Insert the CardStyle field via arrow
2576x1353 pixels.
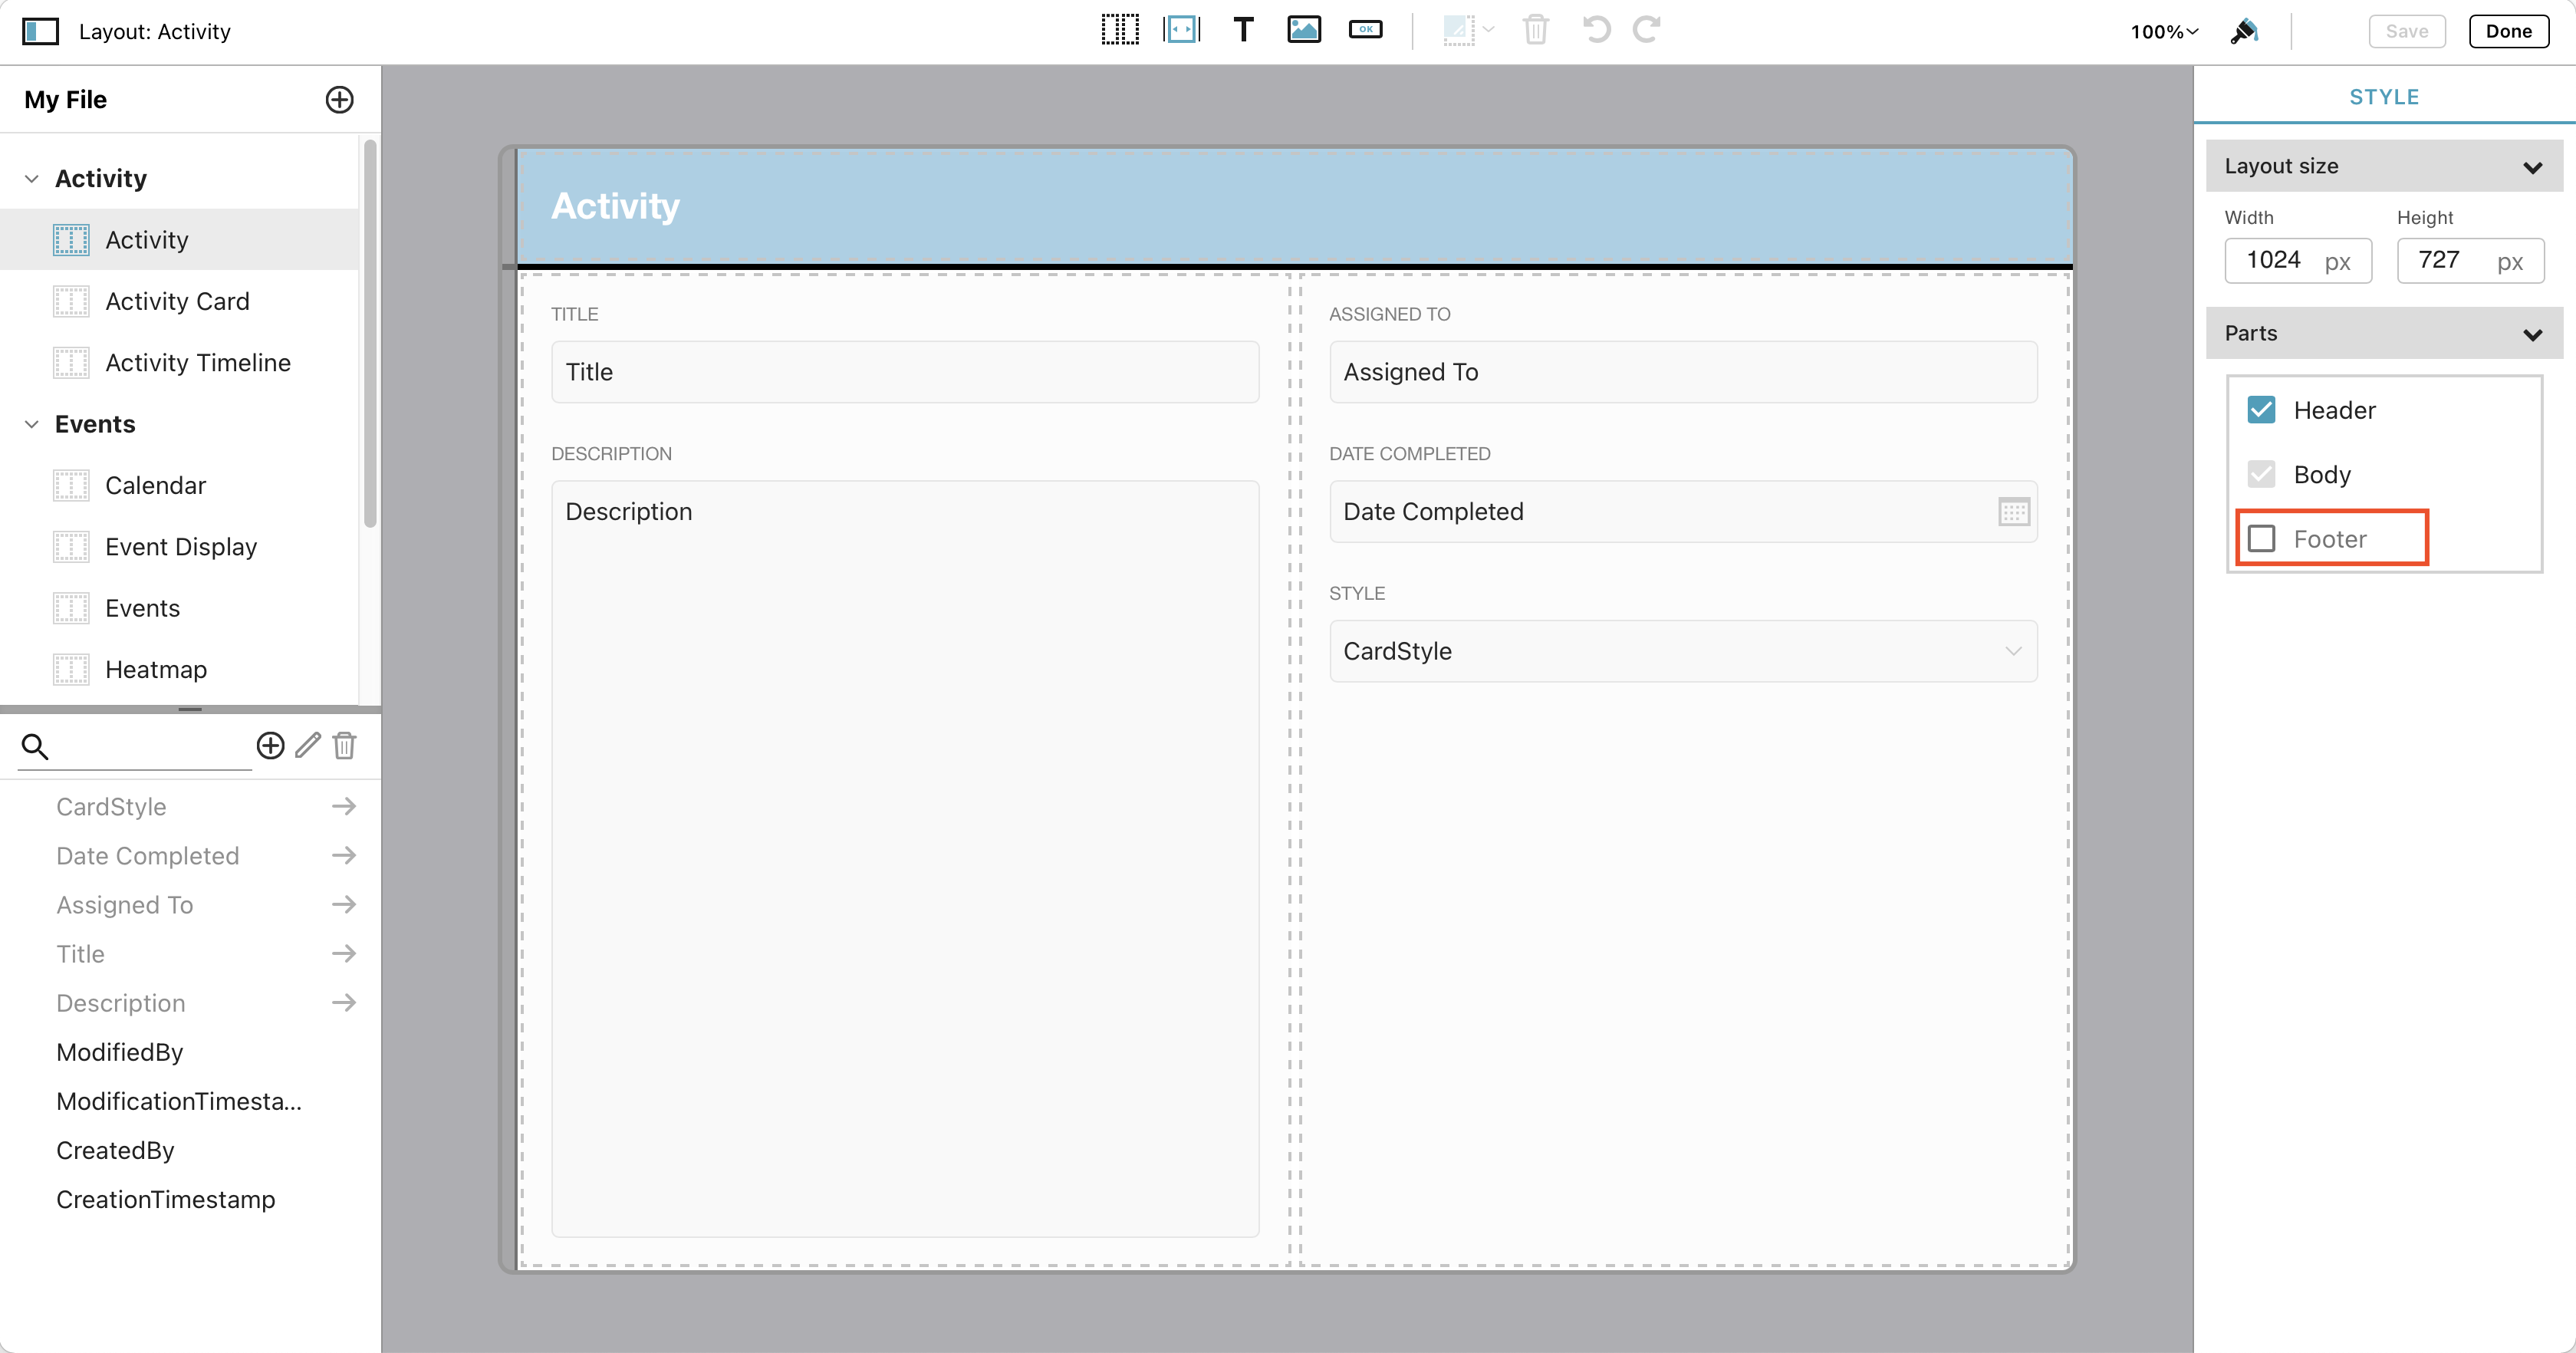(344, 806)
